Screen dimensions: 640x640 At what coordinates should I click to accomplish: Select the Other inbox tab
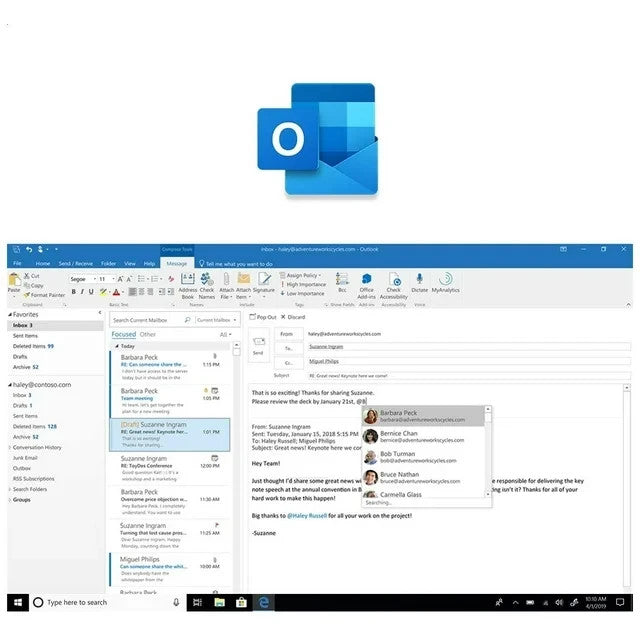(148, 334)
